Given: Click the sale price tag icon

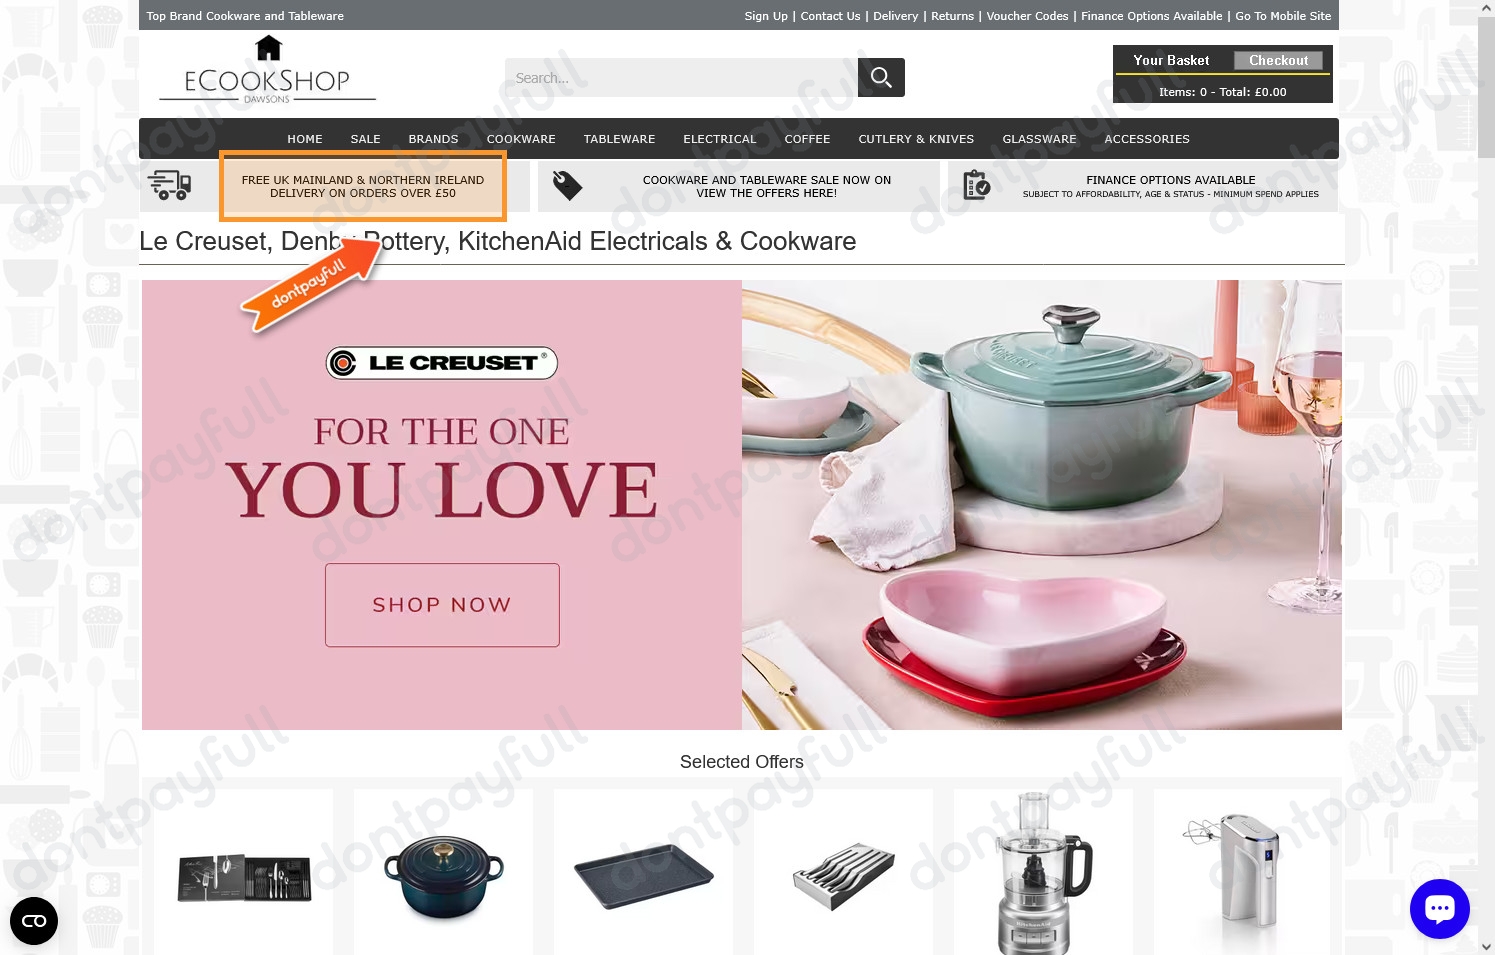Looking at the screenshot, I should 567,185.
